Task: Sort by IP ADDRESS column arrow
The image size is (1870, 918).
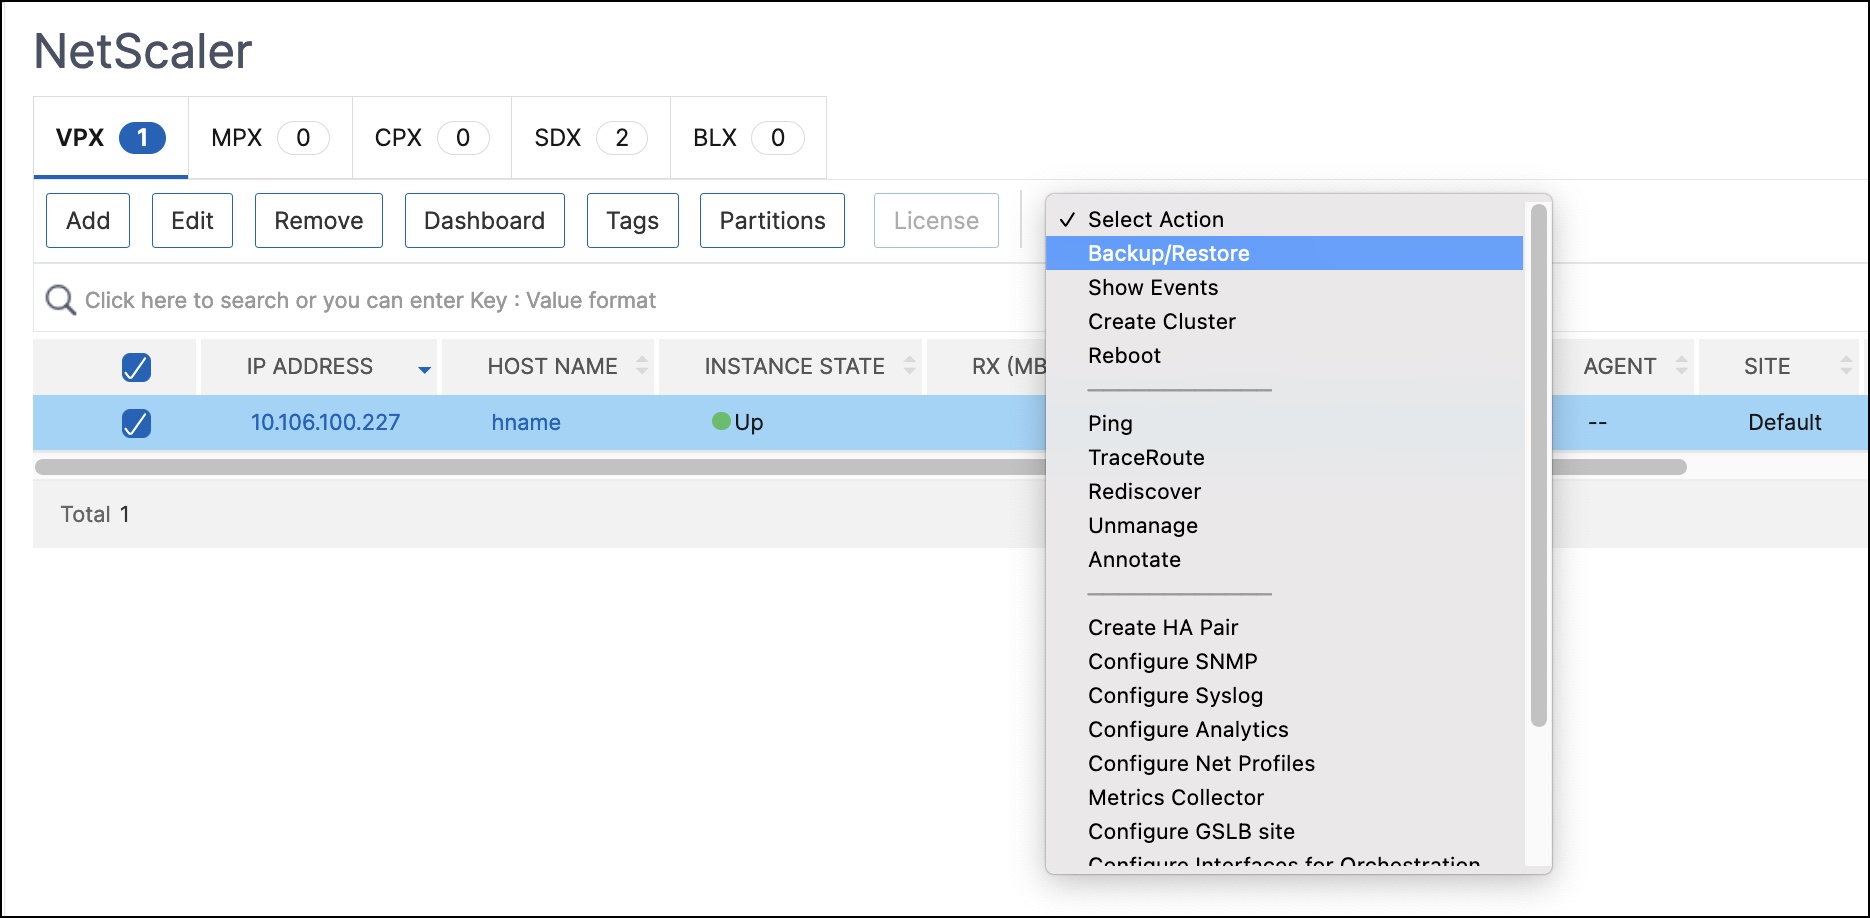Action: coord(424,370)
